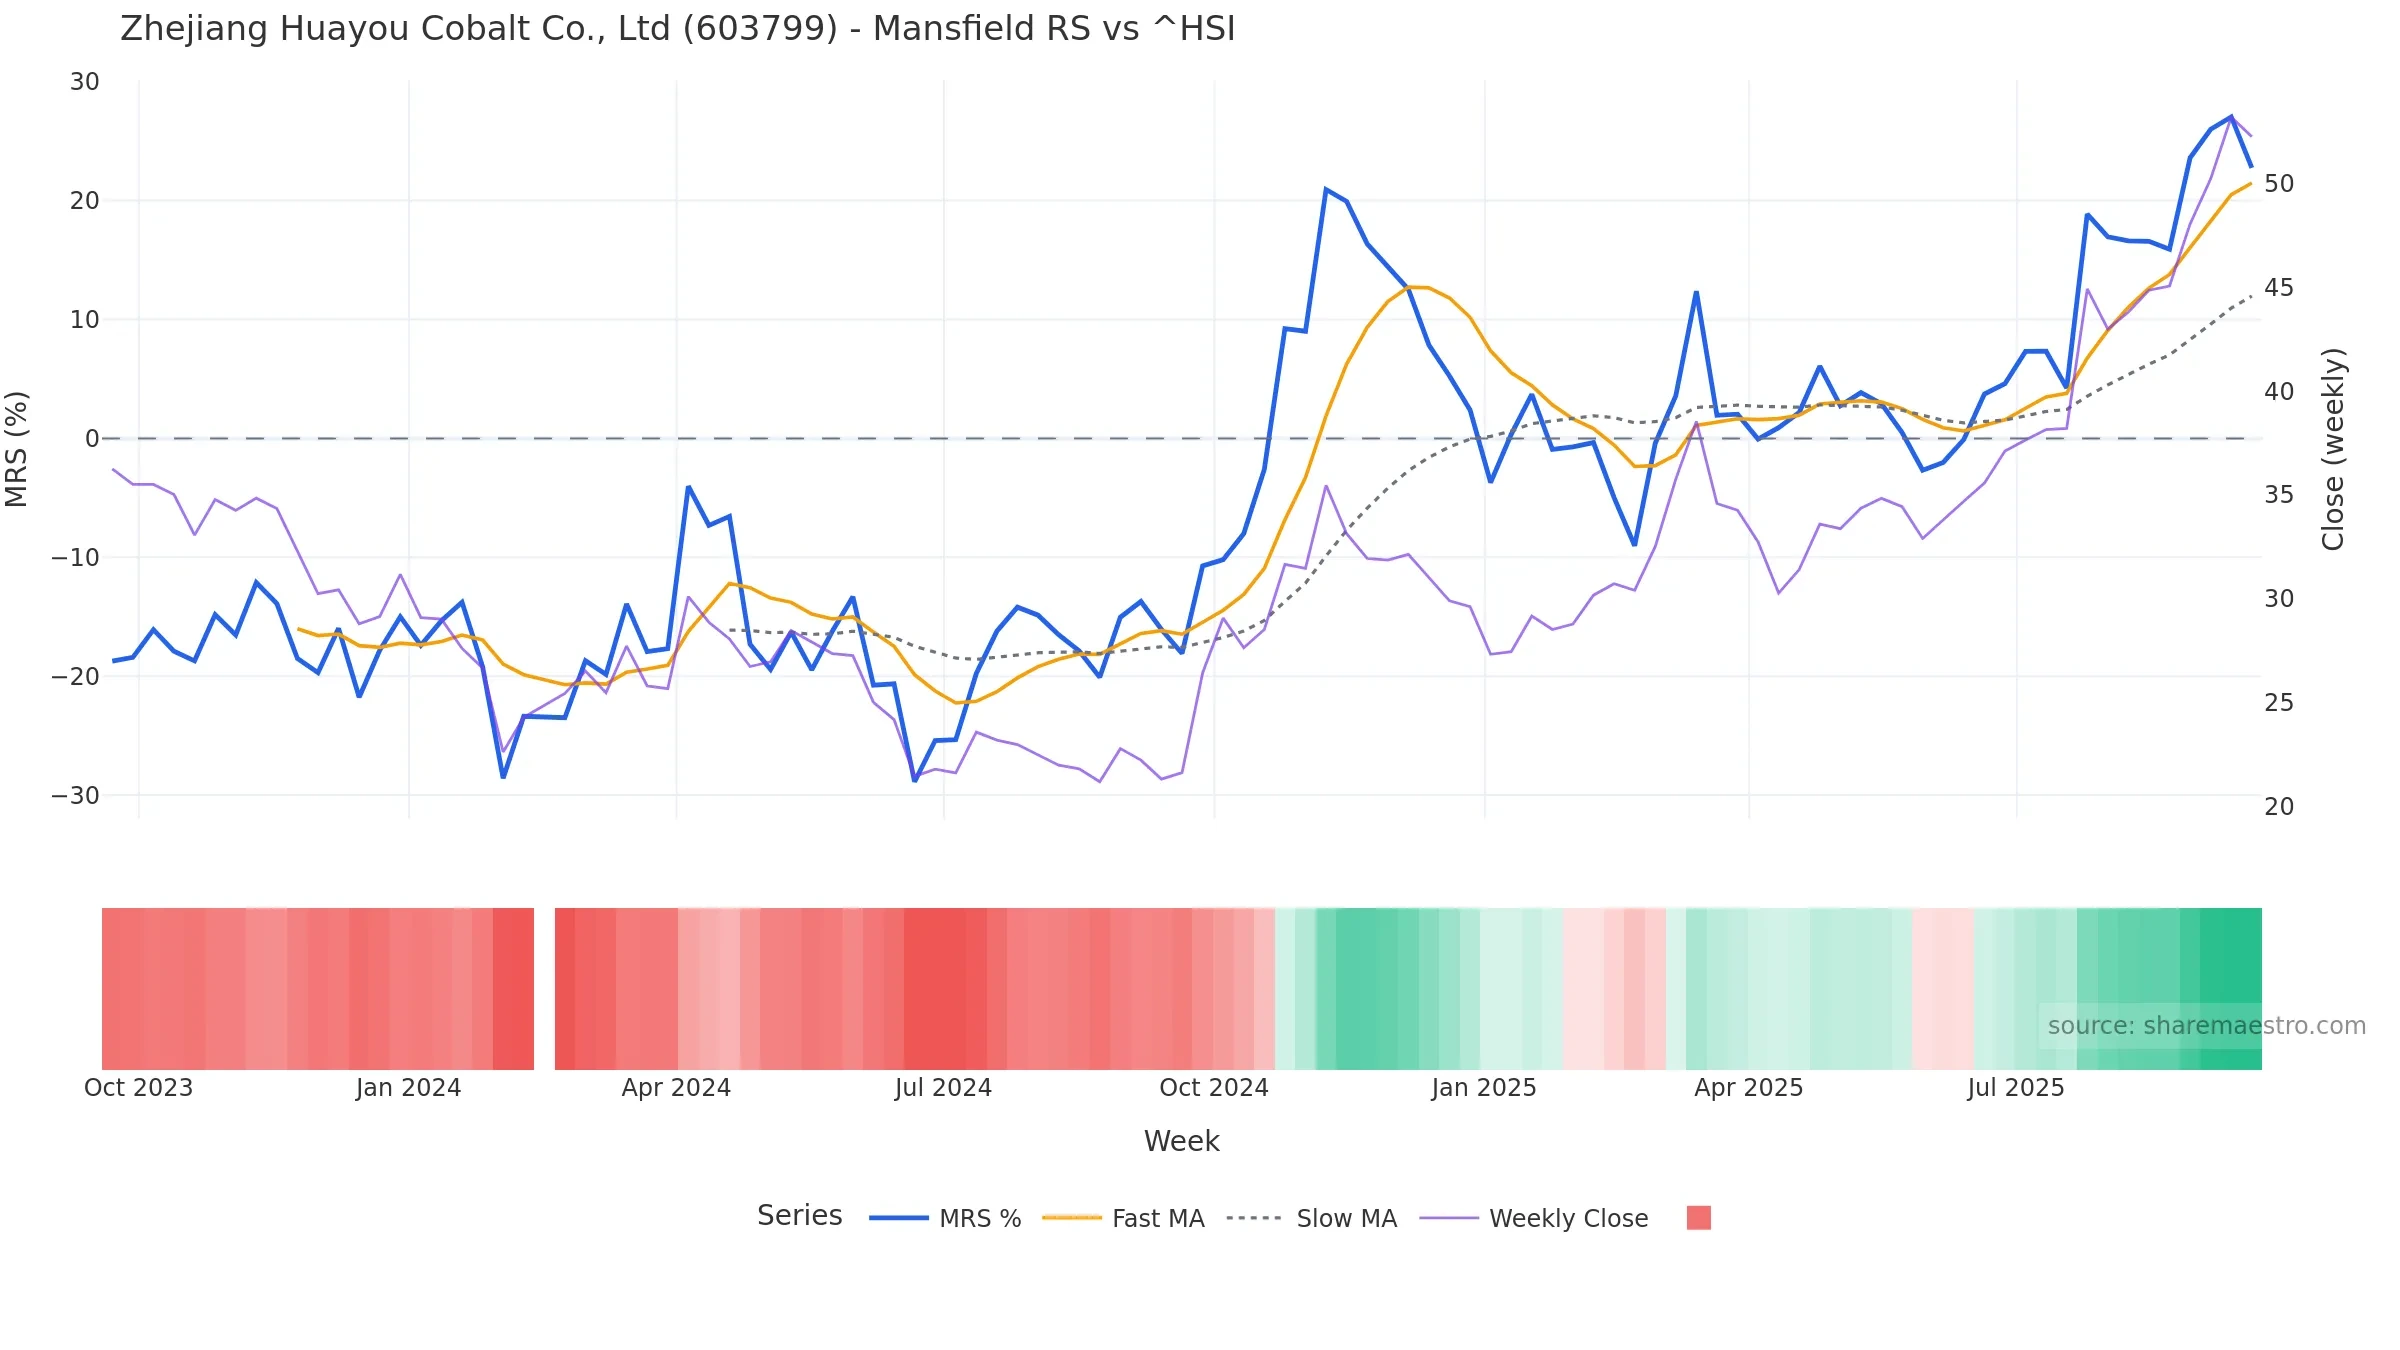The width and height of the screenshot is (2400, 1350).
Task: Click the 'Oct 2024' x-axis label
Action: [1214, 1088]
